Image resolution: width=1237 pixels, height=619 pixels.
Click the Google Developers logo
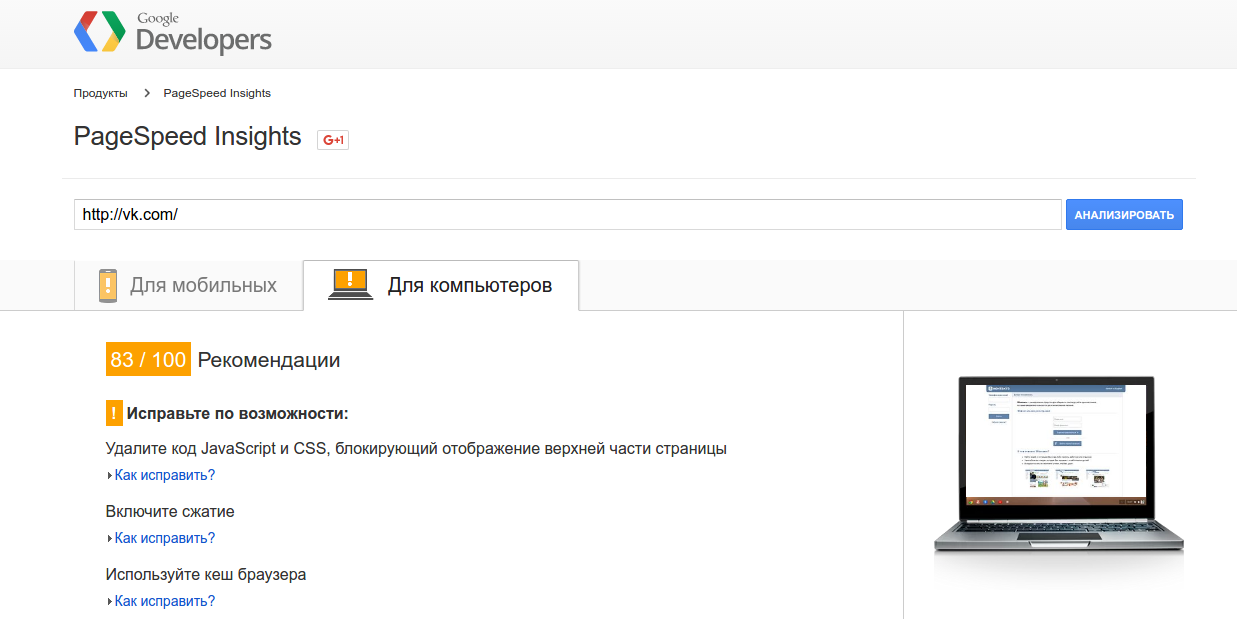tap(172, 33)
